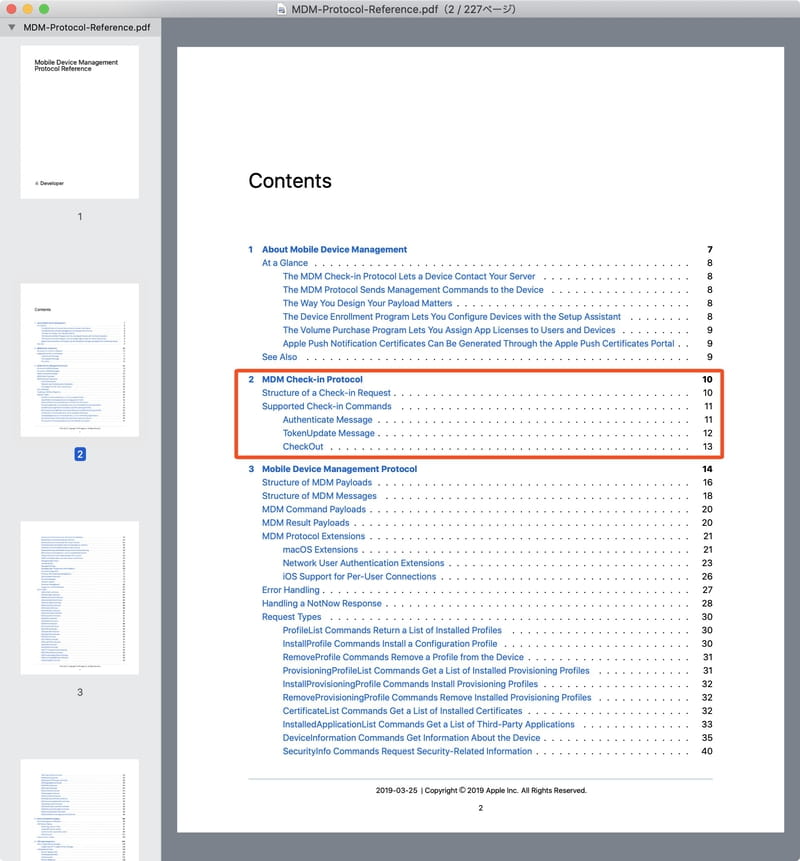Click the page label '1' under the cover thumbnail

coord(80,217)
